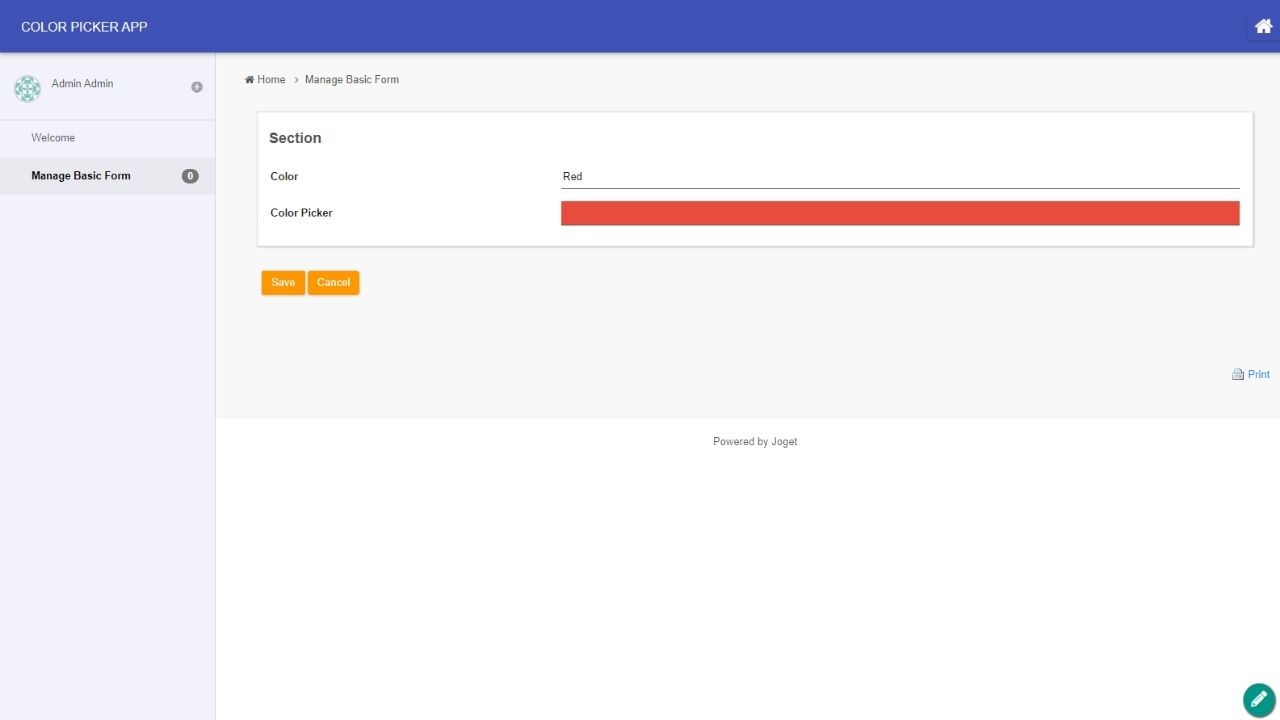Select Manage Basic Form in the sidebar
This screenshot has height=720, width=1280.
81,176
